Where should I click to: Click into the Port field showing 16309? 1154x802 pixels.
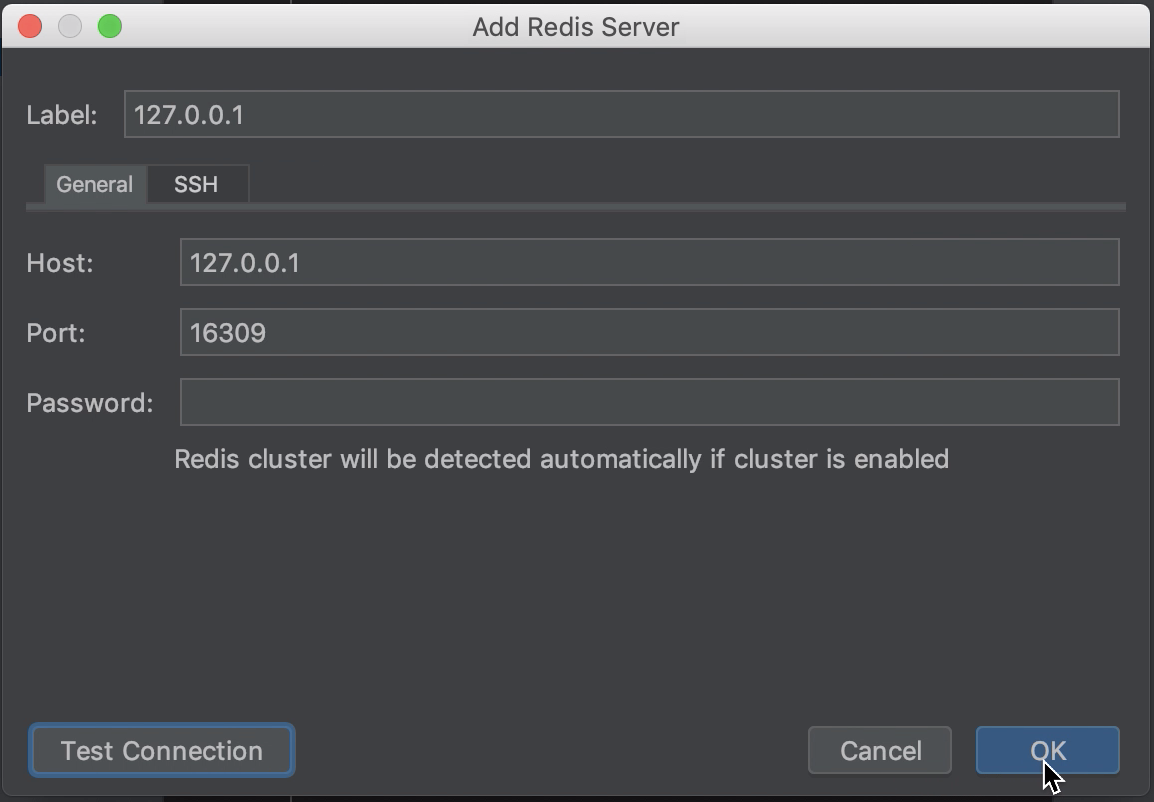tap(650, 332)
